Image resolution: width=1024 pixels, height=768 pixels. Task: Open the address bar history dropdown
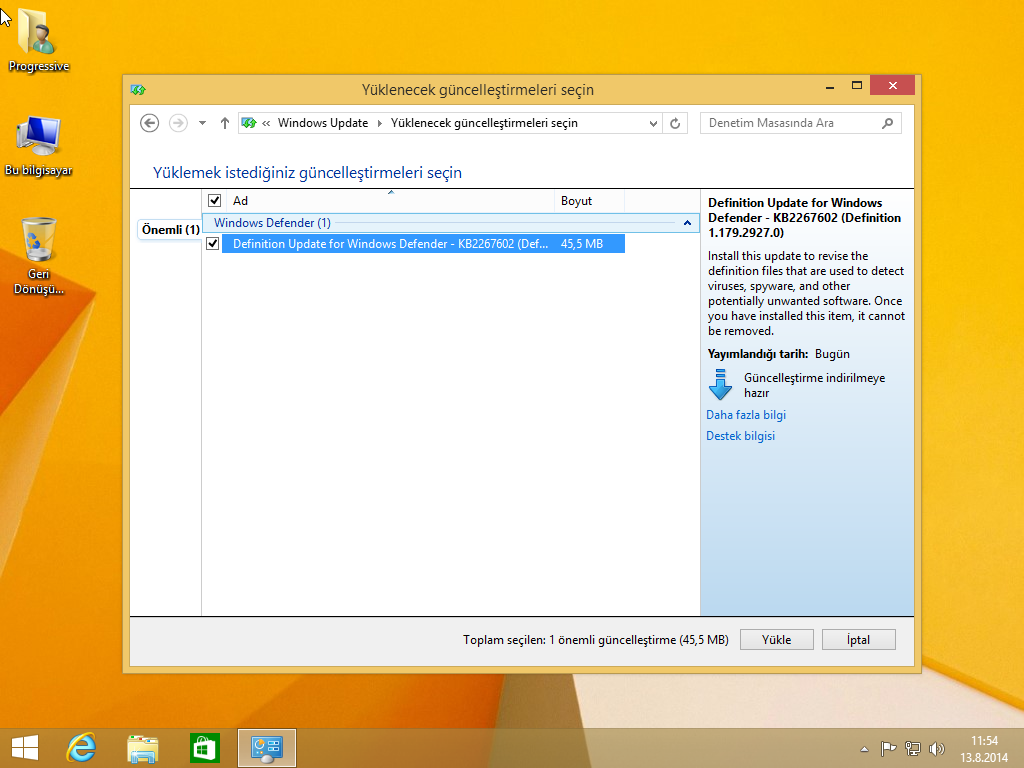(653, 123)
